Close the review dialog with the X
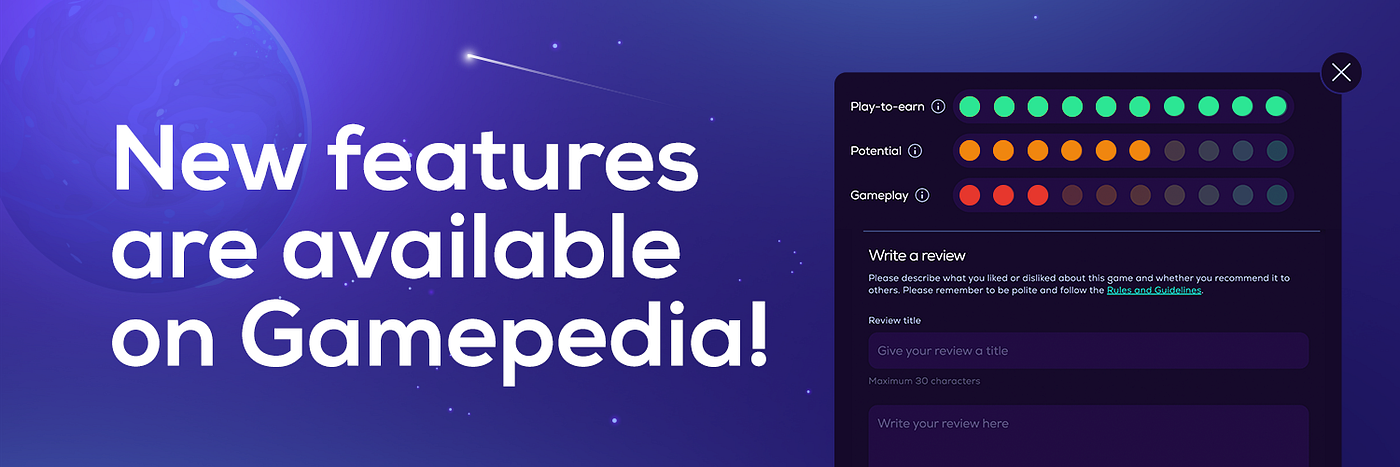Screen dimensions: 1400x467 (1341, 72)
